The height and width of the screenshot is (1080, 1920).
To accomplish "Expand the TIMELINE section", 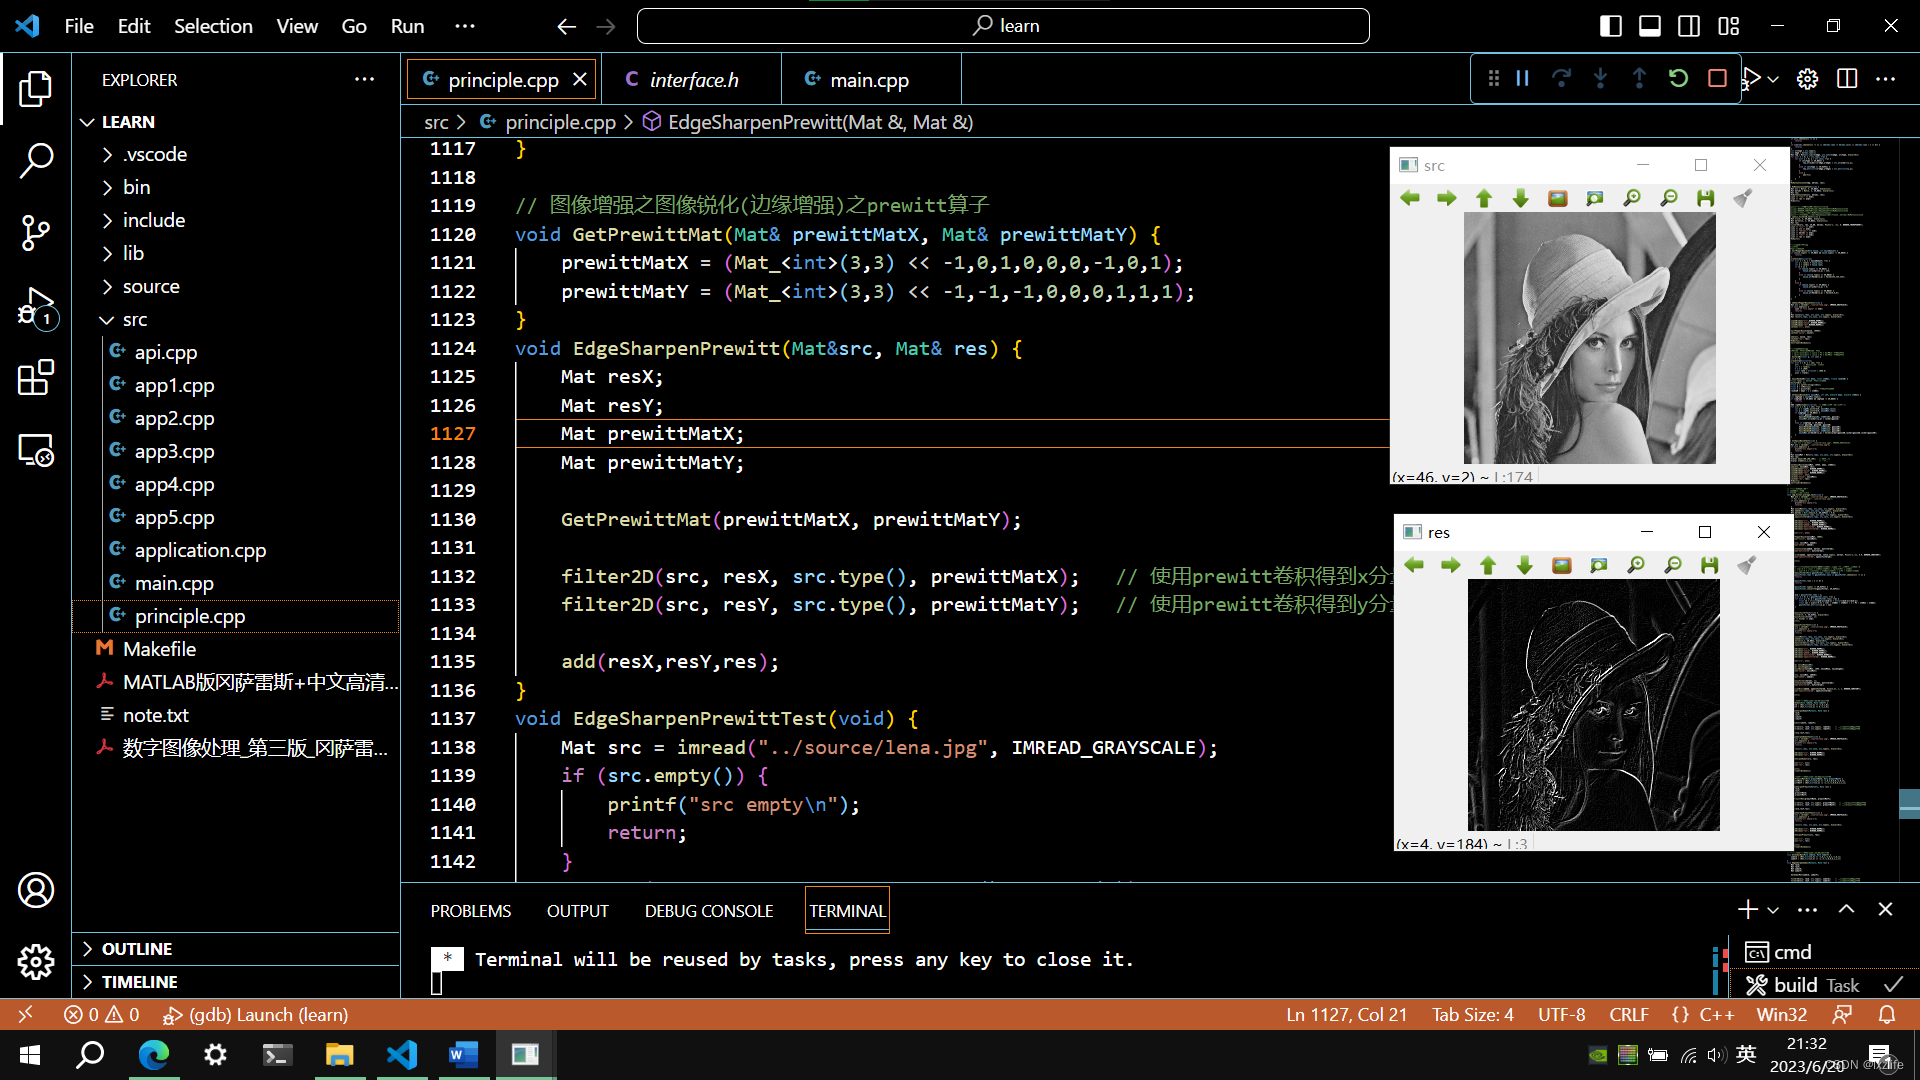I will point(140,981).
